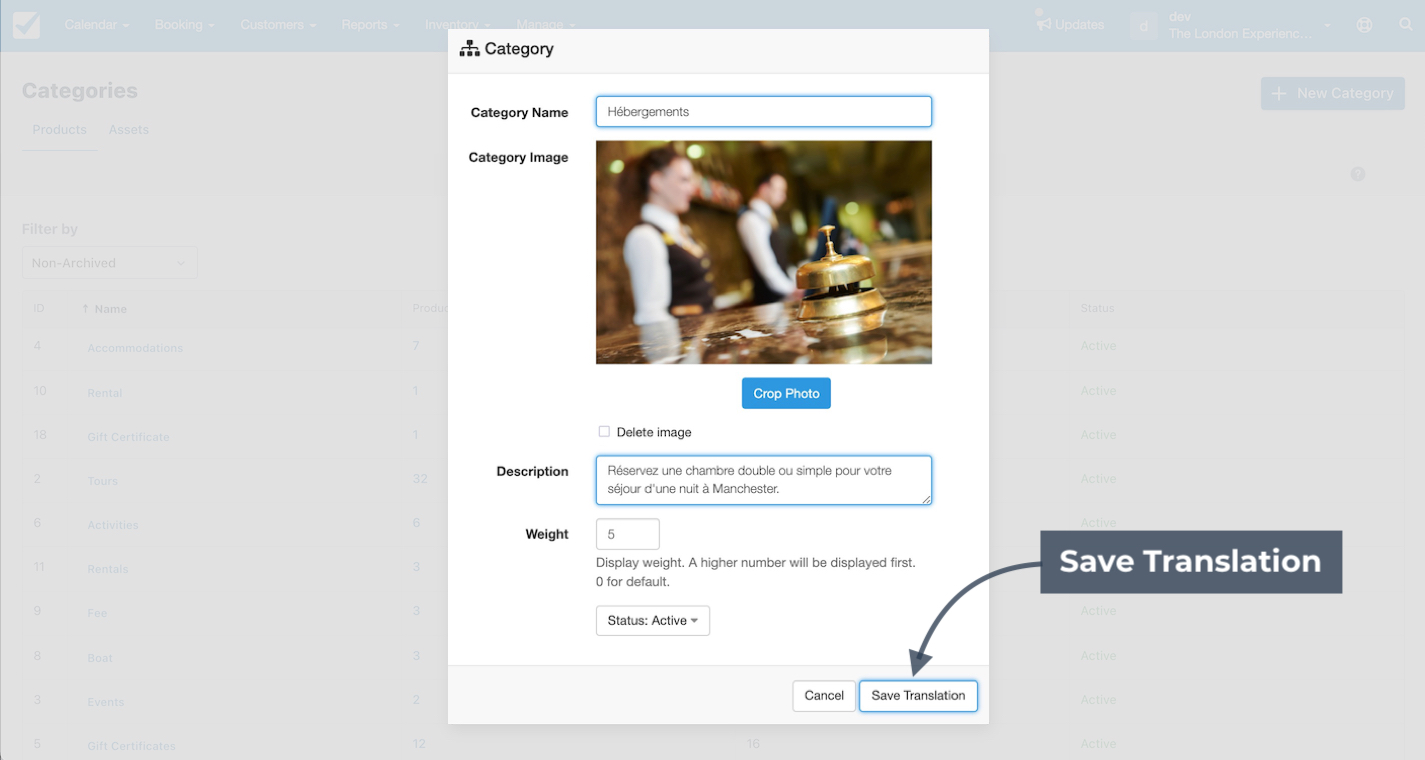Sort by the ID column header

pyautogui.click(x=39, y=308)
